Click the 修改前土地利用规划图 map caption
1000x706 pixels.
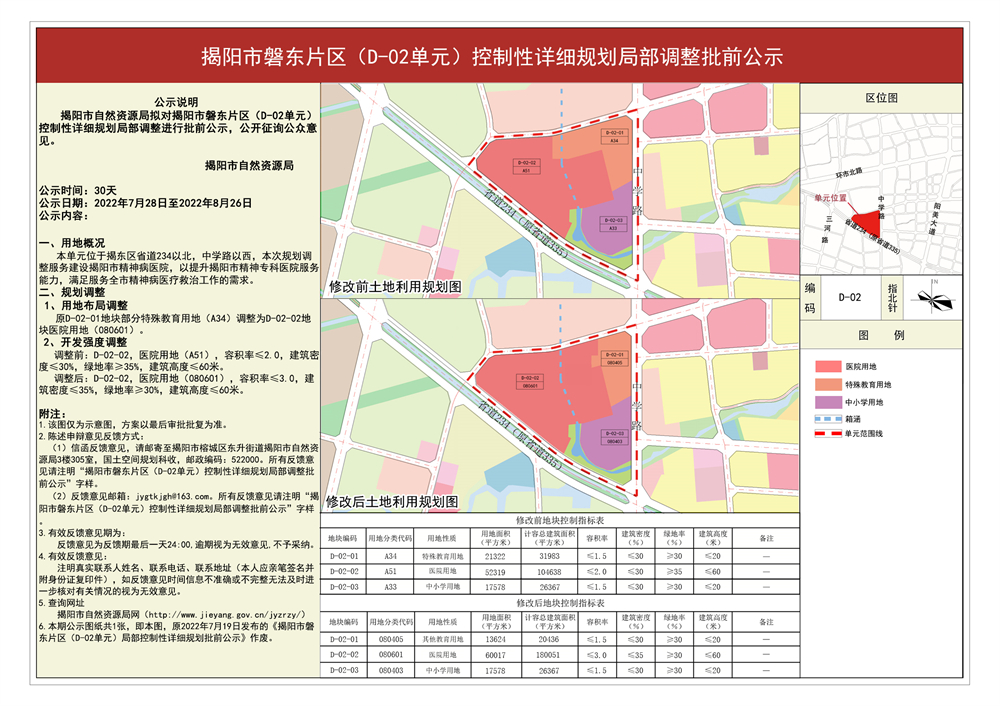click(x=395, y=287)
